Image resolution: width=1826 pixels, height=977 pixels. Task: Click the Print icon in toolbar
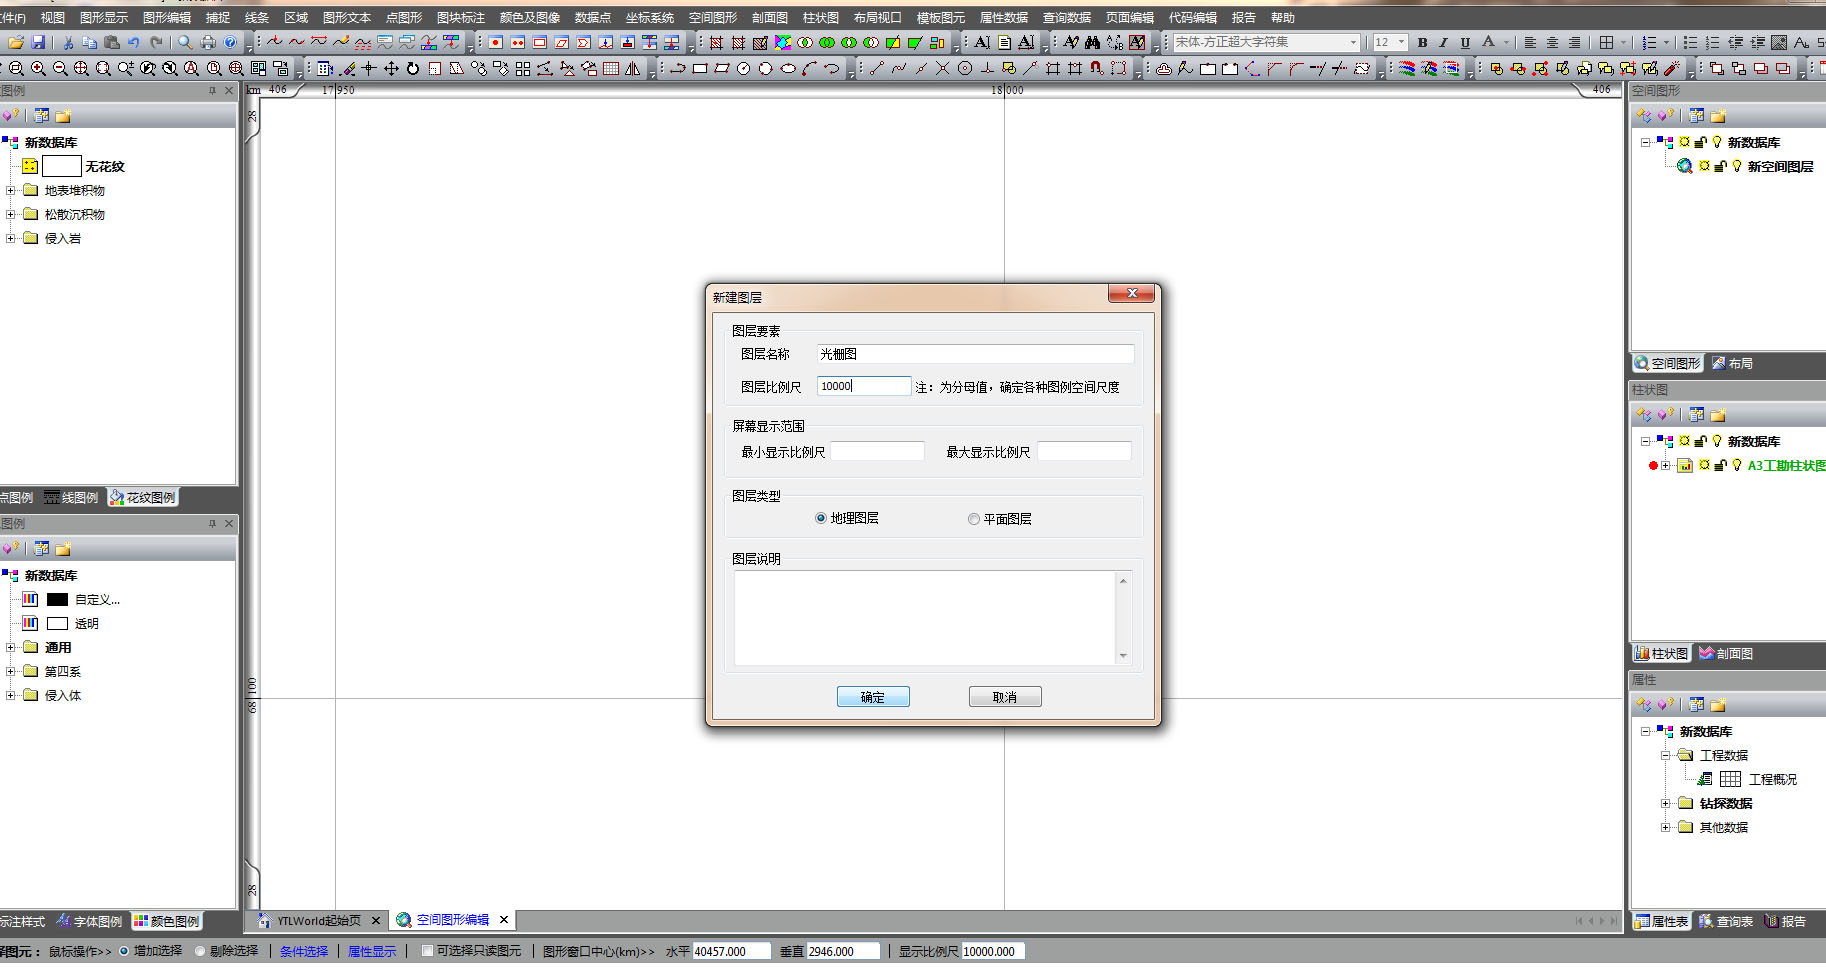point(208,42)
